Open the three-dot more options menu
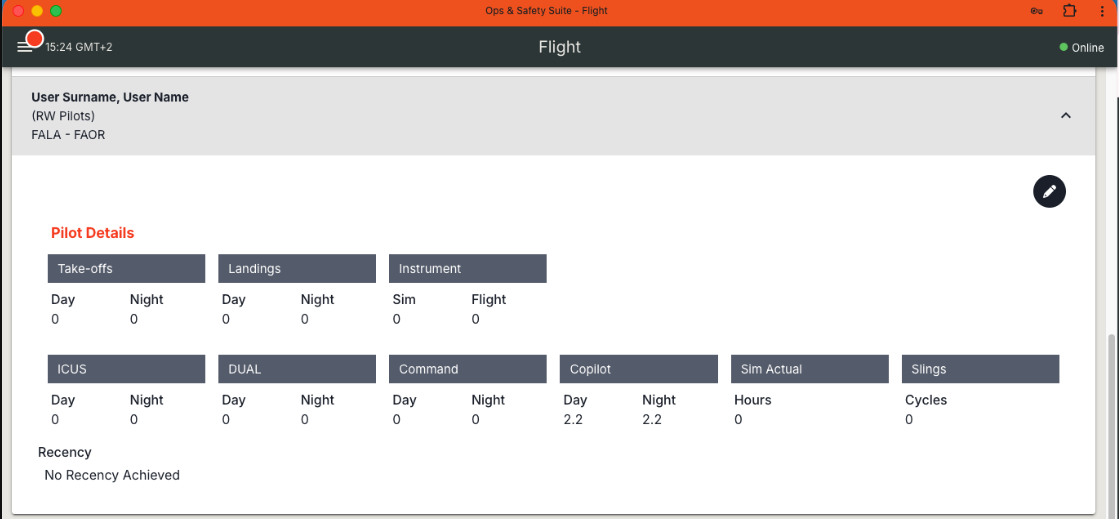Viewport: 1119px width, 519px height. click(x=1102, y=11)
